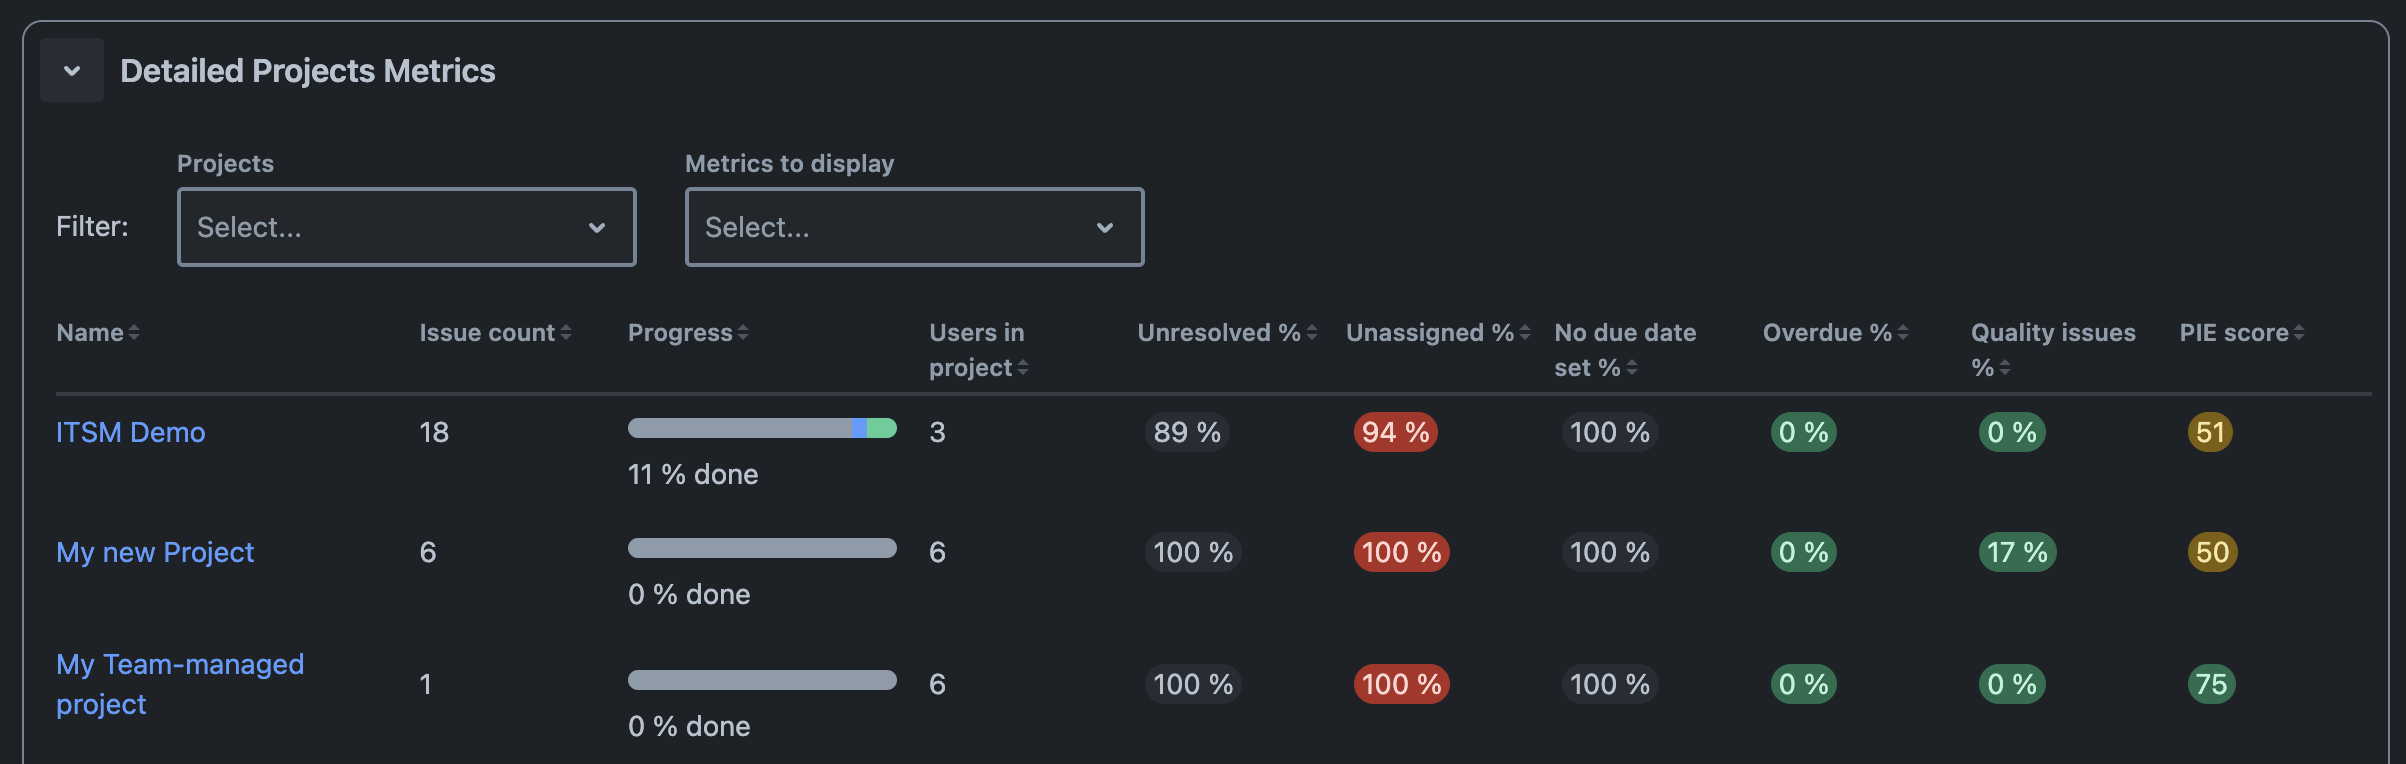Click the ITSM Demo progress bar
This screenshot has height=764, width=2406.
762,428
